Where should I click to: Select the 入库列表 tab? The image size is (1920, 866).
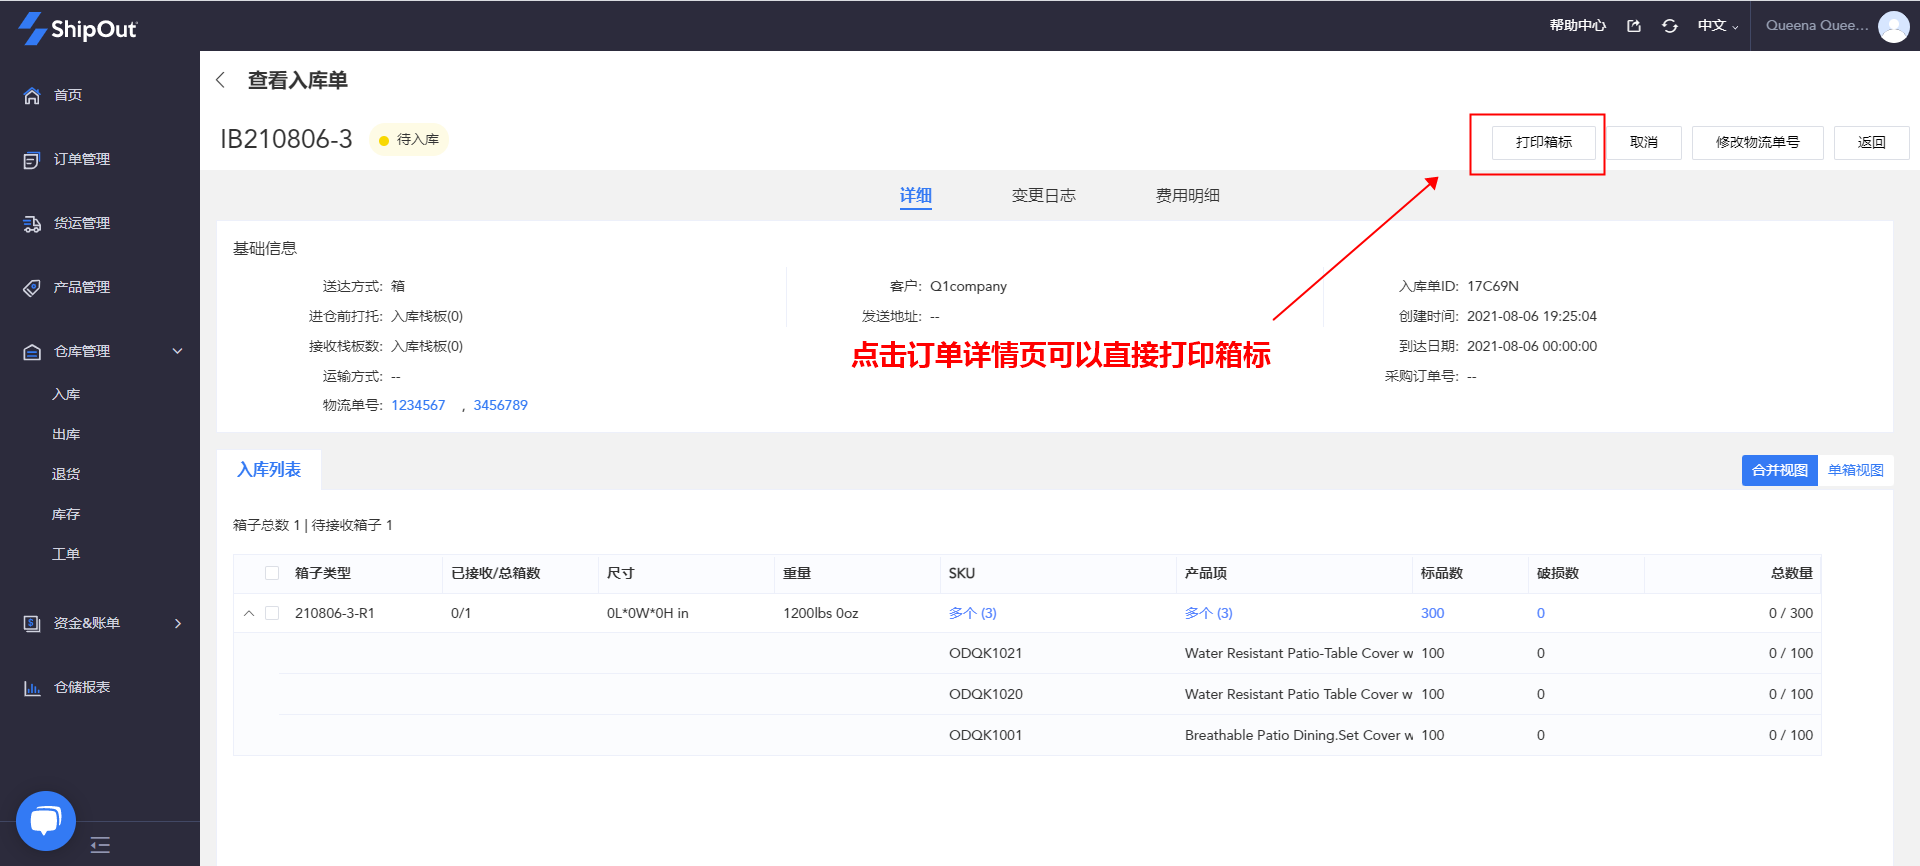(x=269, y=470)
